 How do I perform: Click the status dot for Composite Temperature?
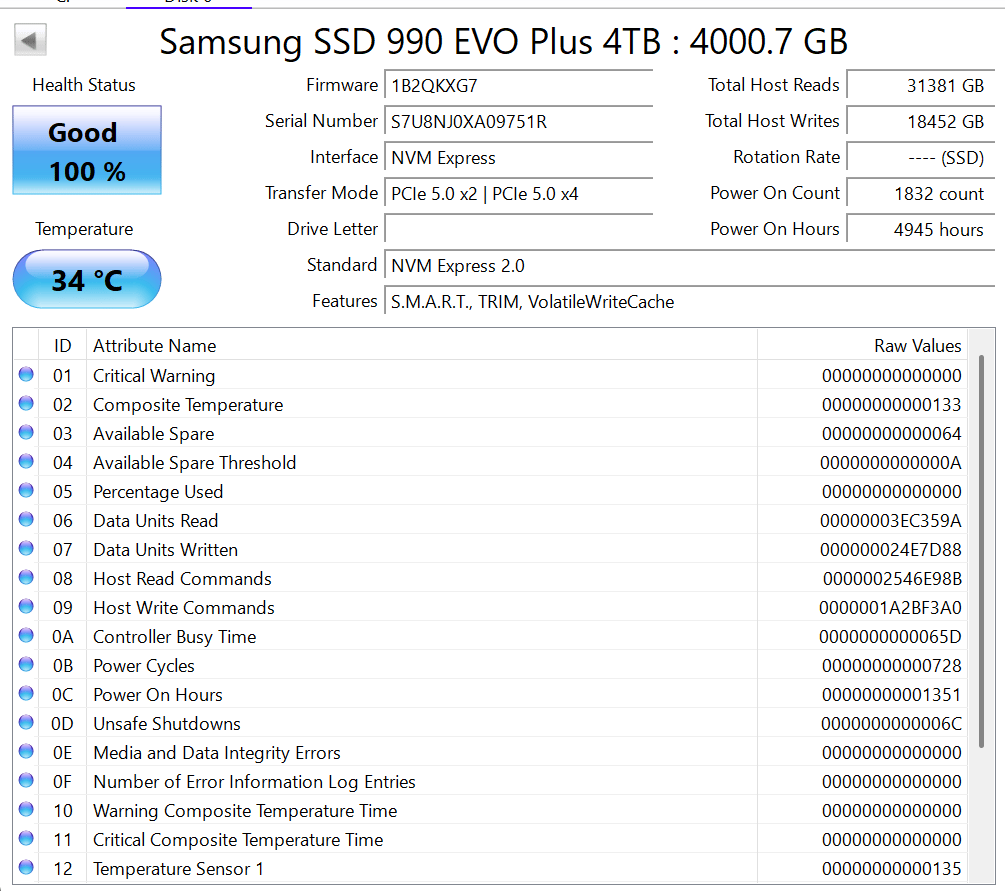pyautogui.click(x=26, y=403)
